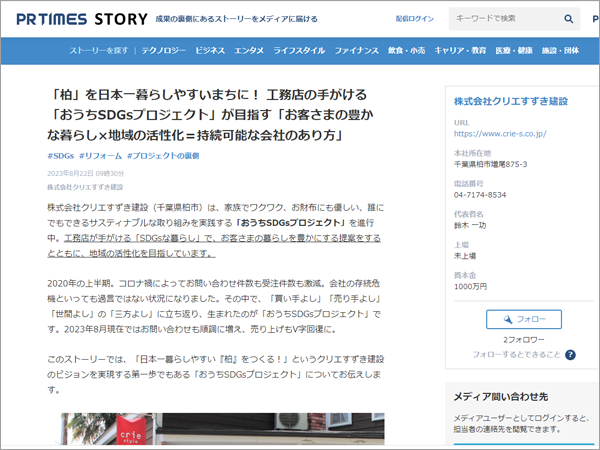The width and height of the screenshot is (600, 450).
Task: Open the エンタメ category
Action: [x=249, y=51]
